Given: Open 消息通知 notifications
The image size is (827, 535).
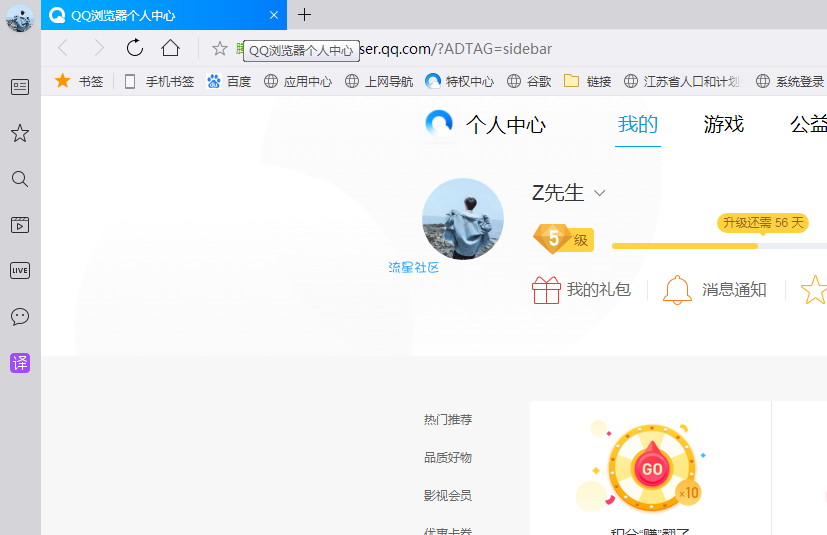Looking at the screenshot, I should pyautogui.click(x=715, y=290).
